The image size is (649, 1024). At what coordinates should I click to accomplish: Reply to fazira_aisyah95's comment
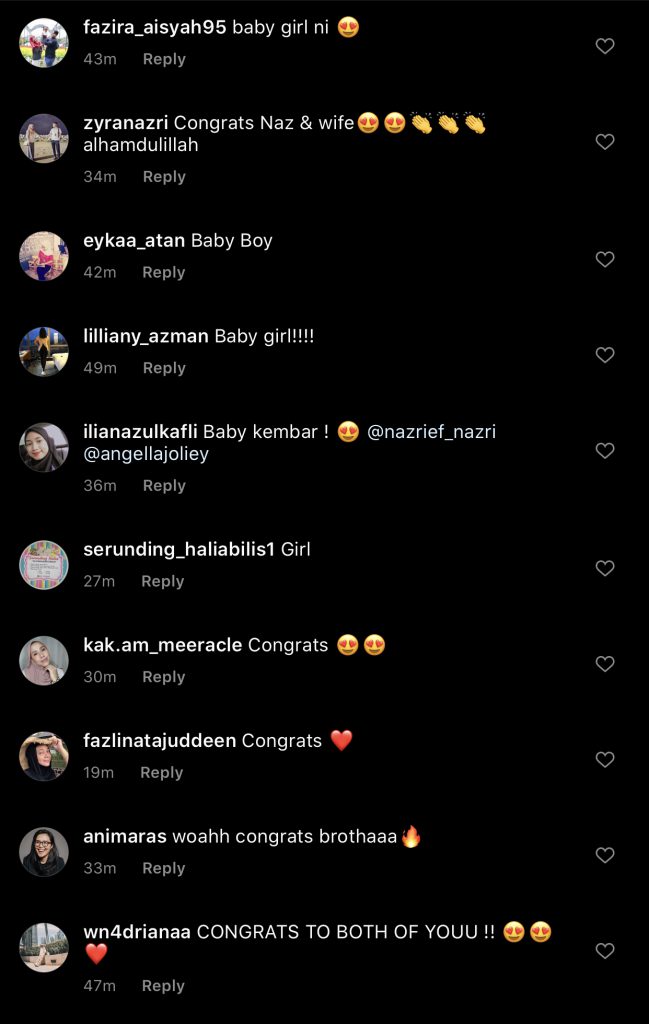point(164,59)
